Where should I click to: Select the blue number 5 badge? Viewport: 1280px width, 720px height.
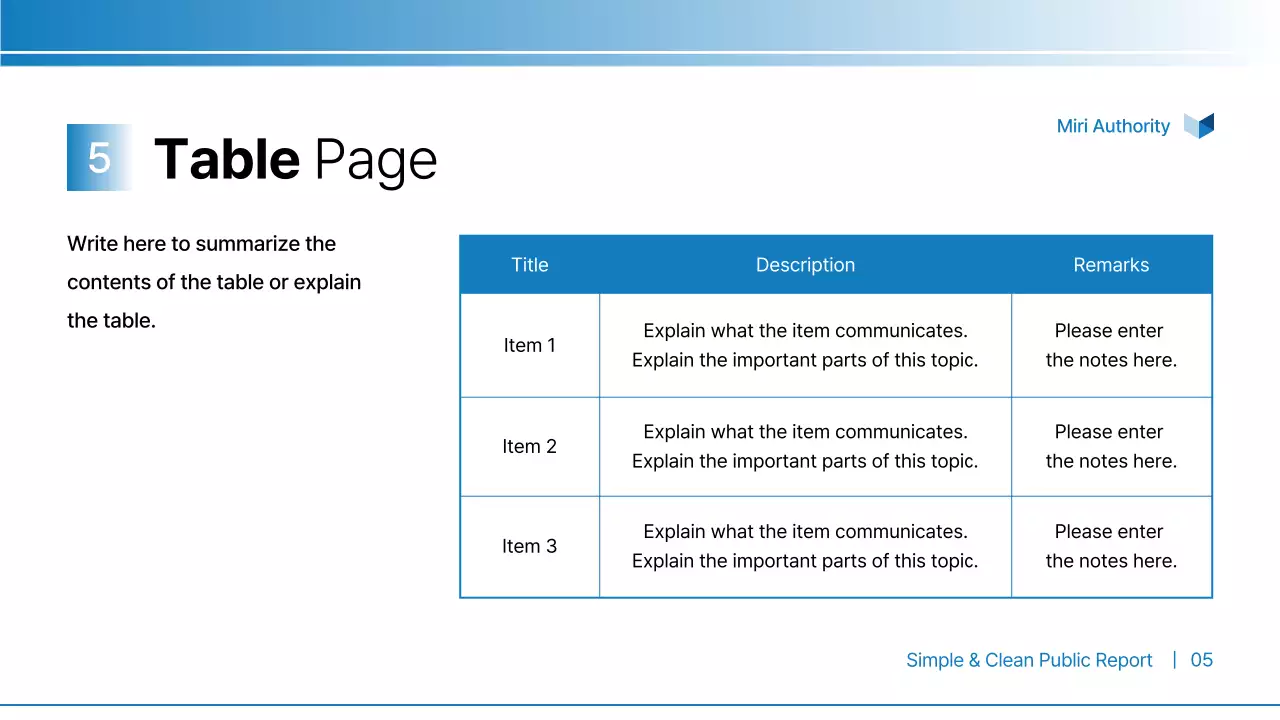point(98,158)
